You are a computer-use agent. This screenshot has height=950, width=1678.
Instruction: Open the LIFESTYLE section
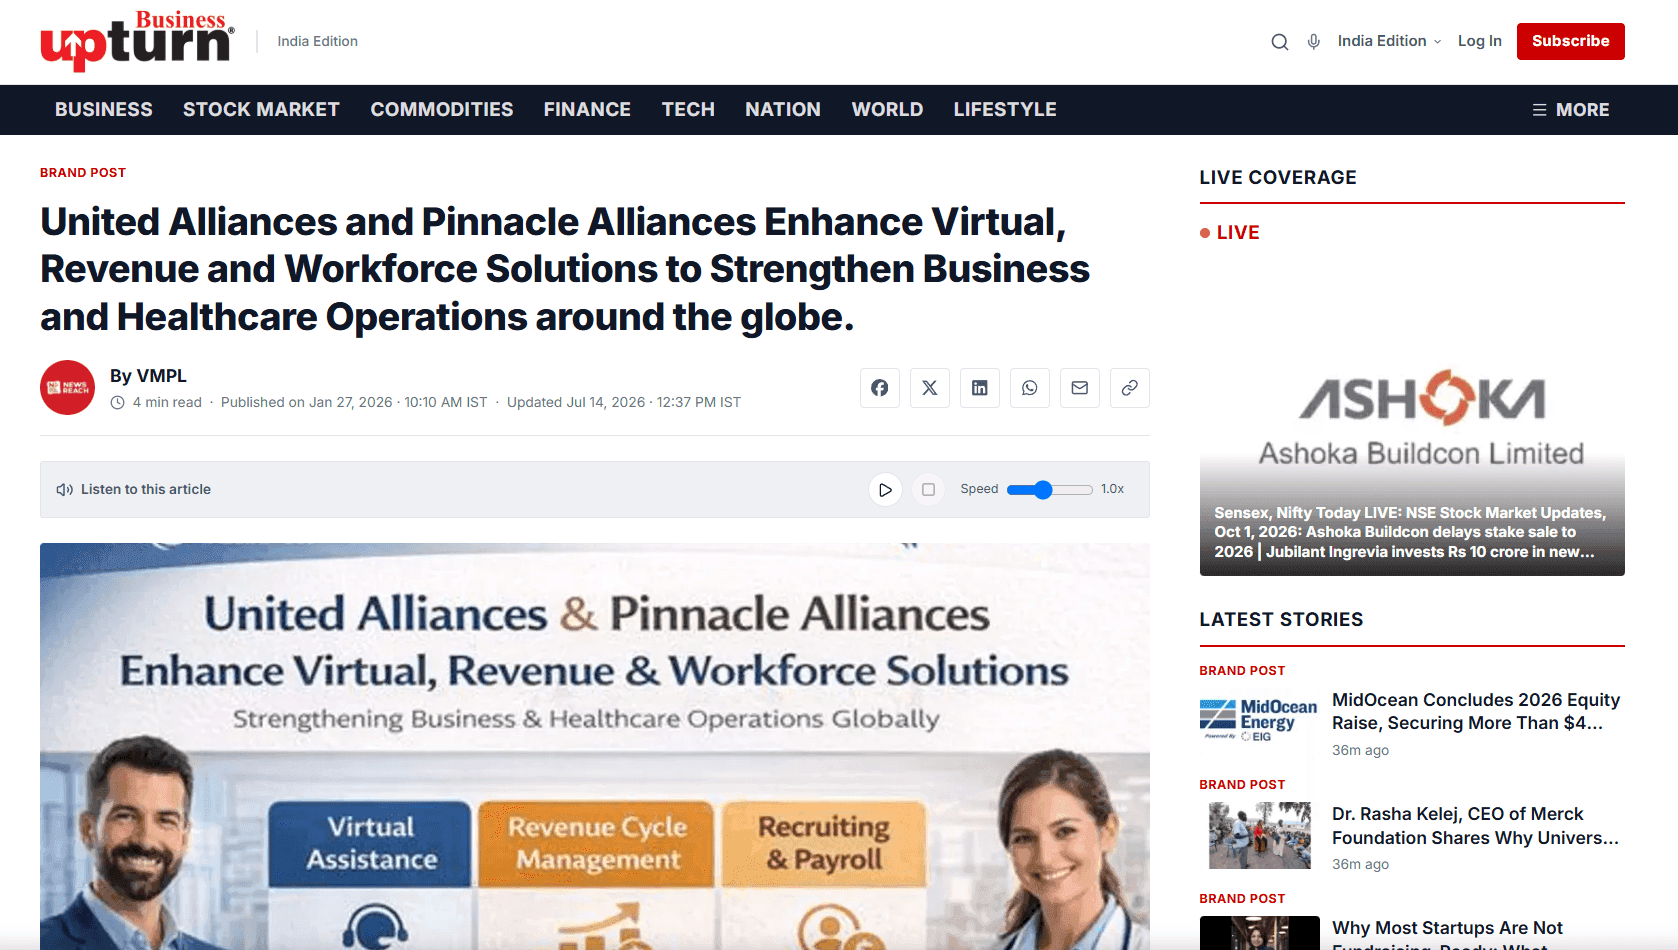(x=1005, y=110)
